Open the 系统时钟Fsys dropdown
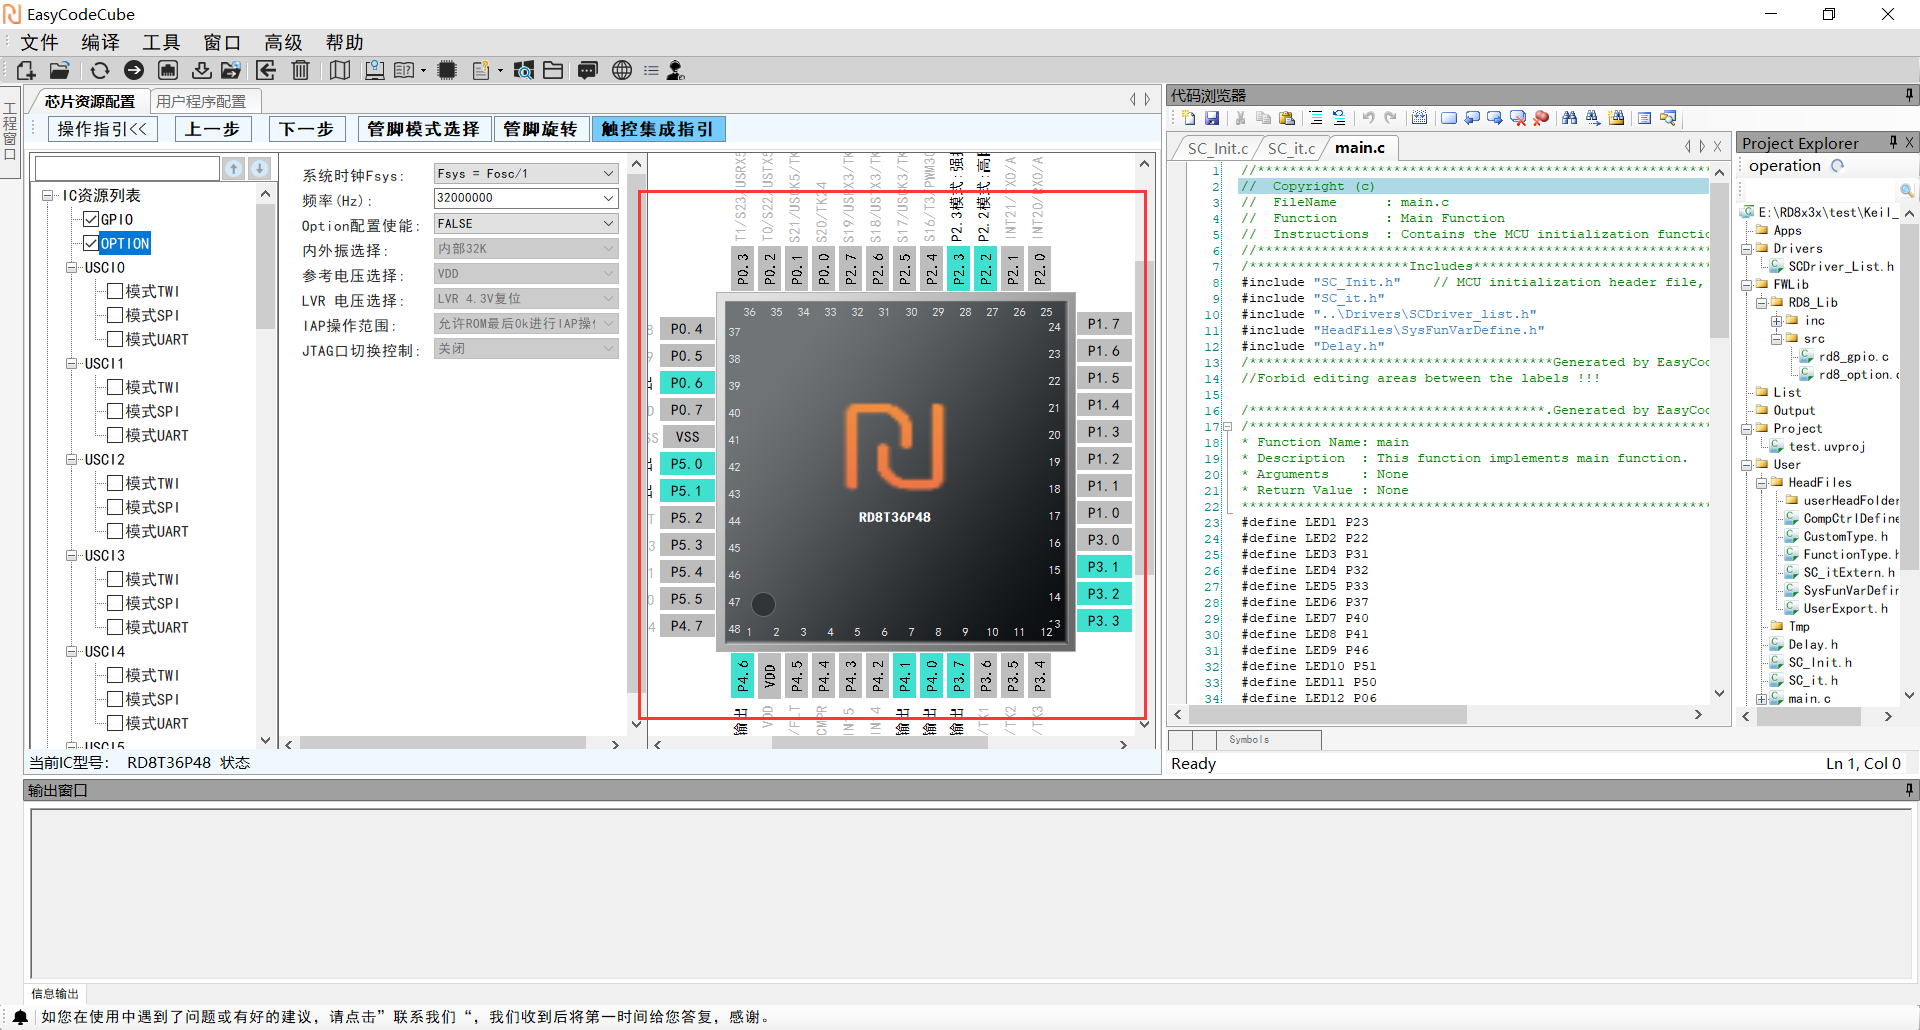 [526, 173]
